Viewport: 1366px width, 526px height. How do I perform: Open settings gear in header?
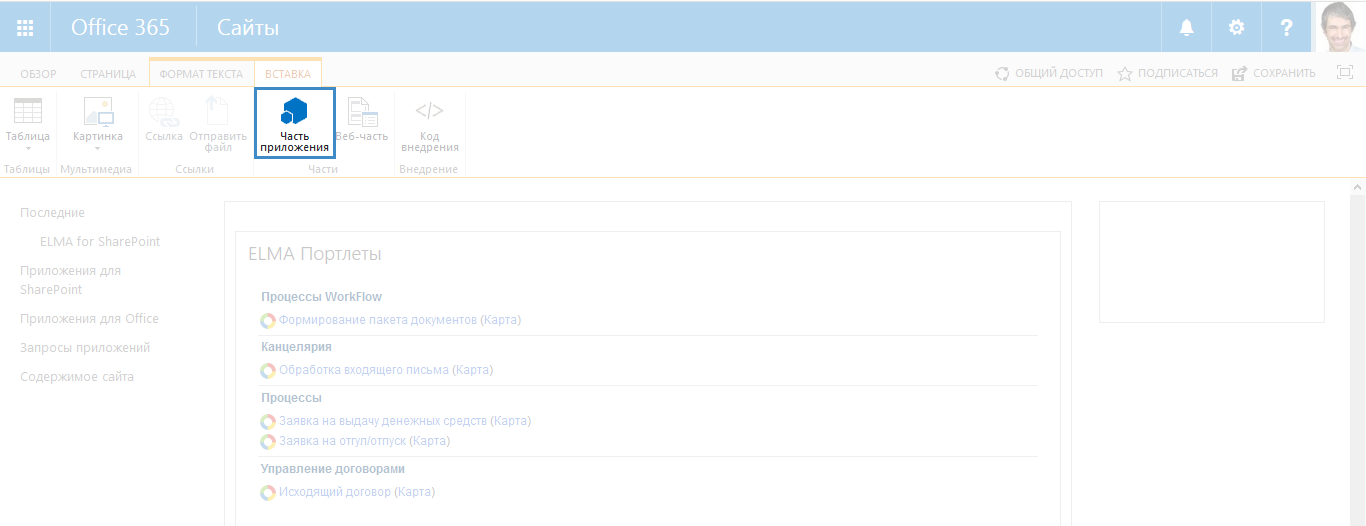[1237, 27]
